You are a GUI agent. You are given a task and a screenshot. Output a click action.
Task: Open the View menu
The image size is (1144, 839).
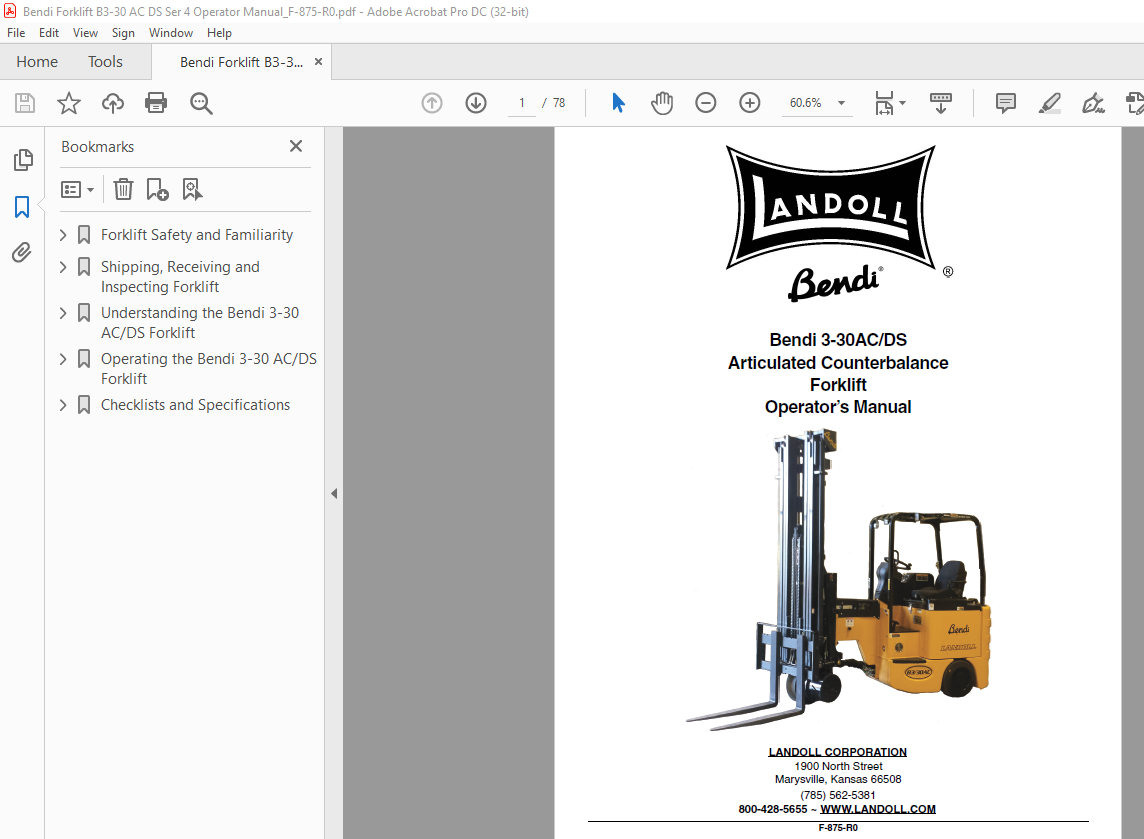[x=85, y=33]
